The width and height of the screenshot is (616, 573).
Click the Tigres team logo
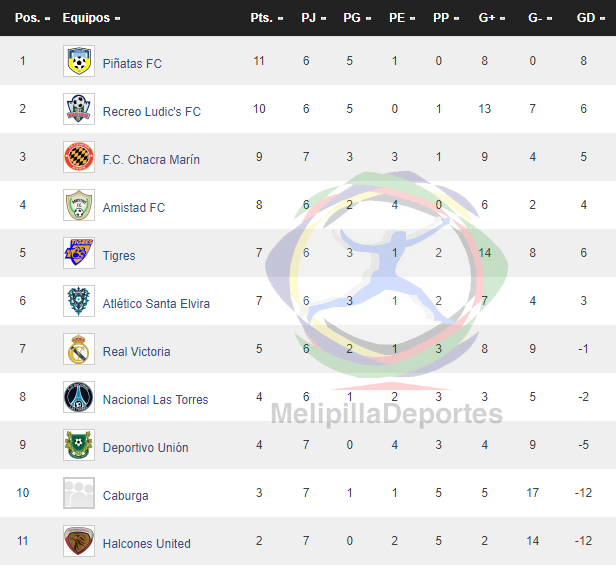pos(79,253)
